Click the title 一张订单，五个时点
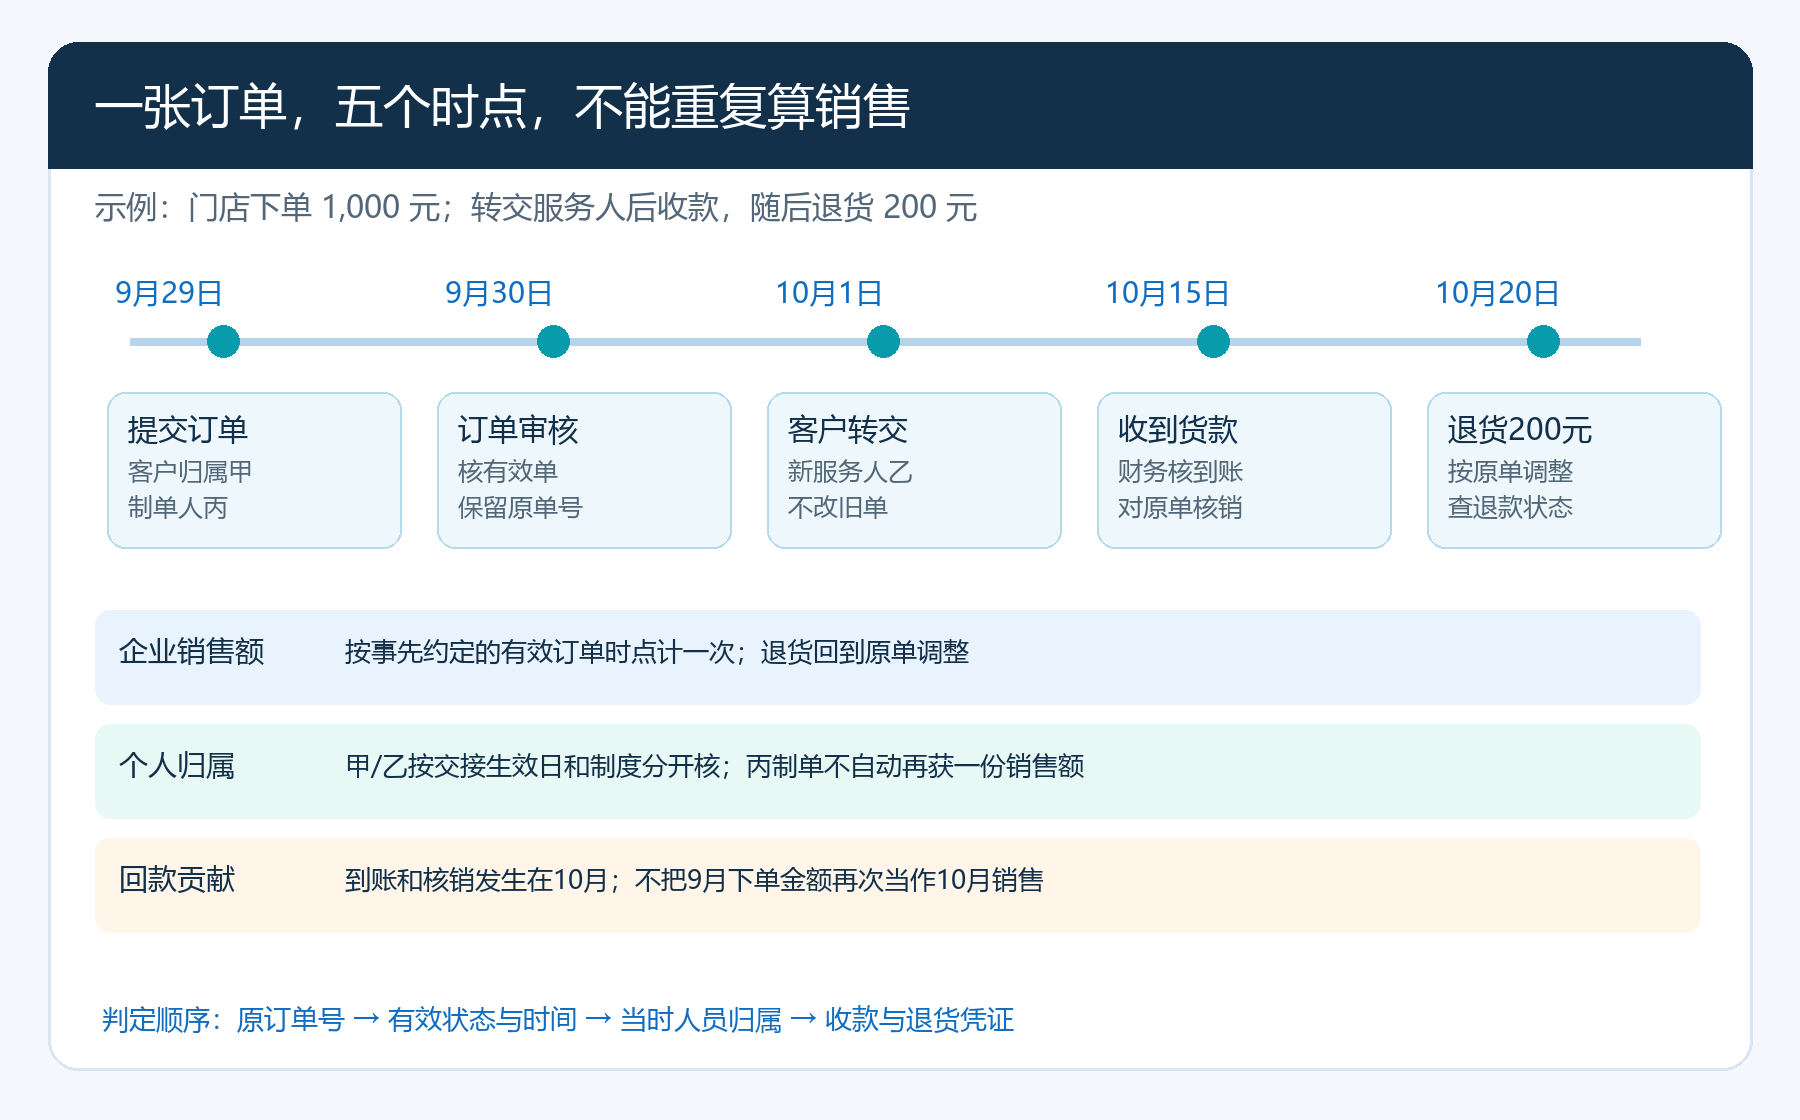Screen dimensions: 1800x1120 pyautogui.click(x=311, y=107)
